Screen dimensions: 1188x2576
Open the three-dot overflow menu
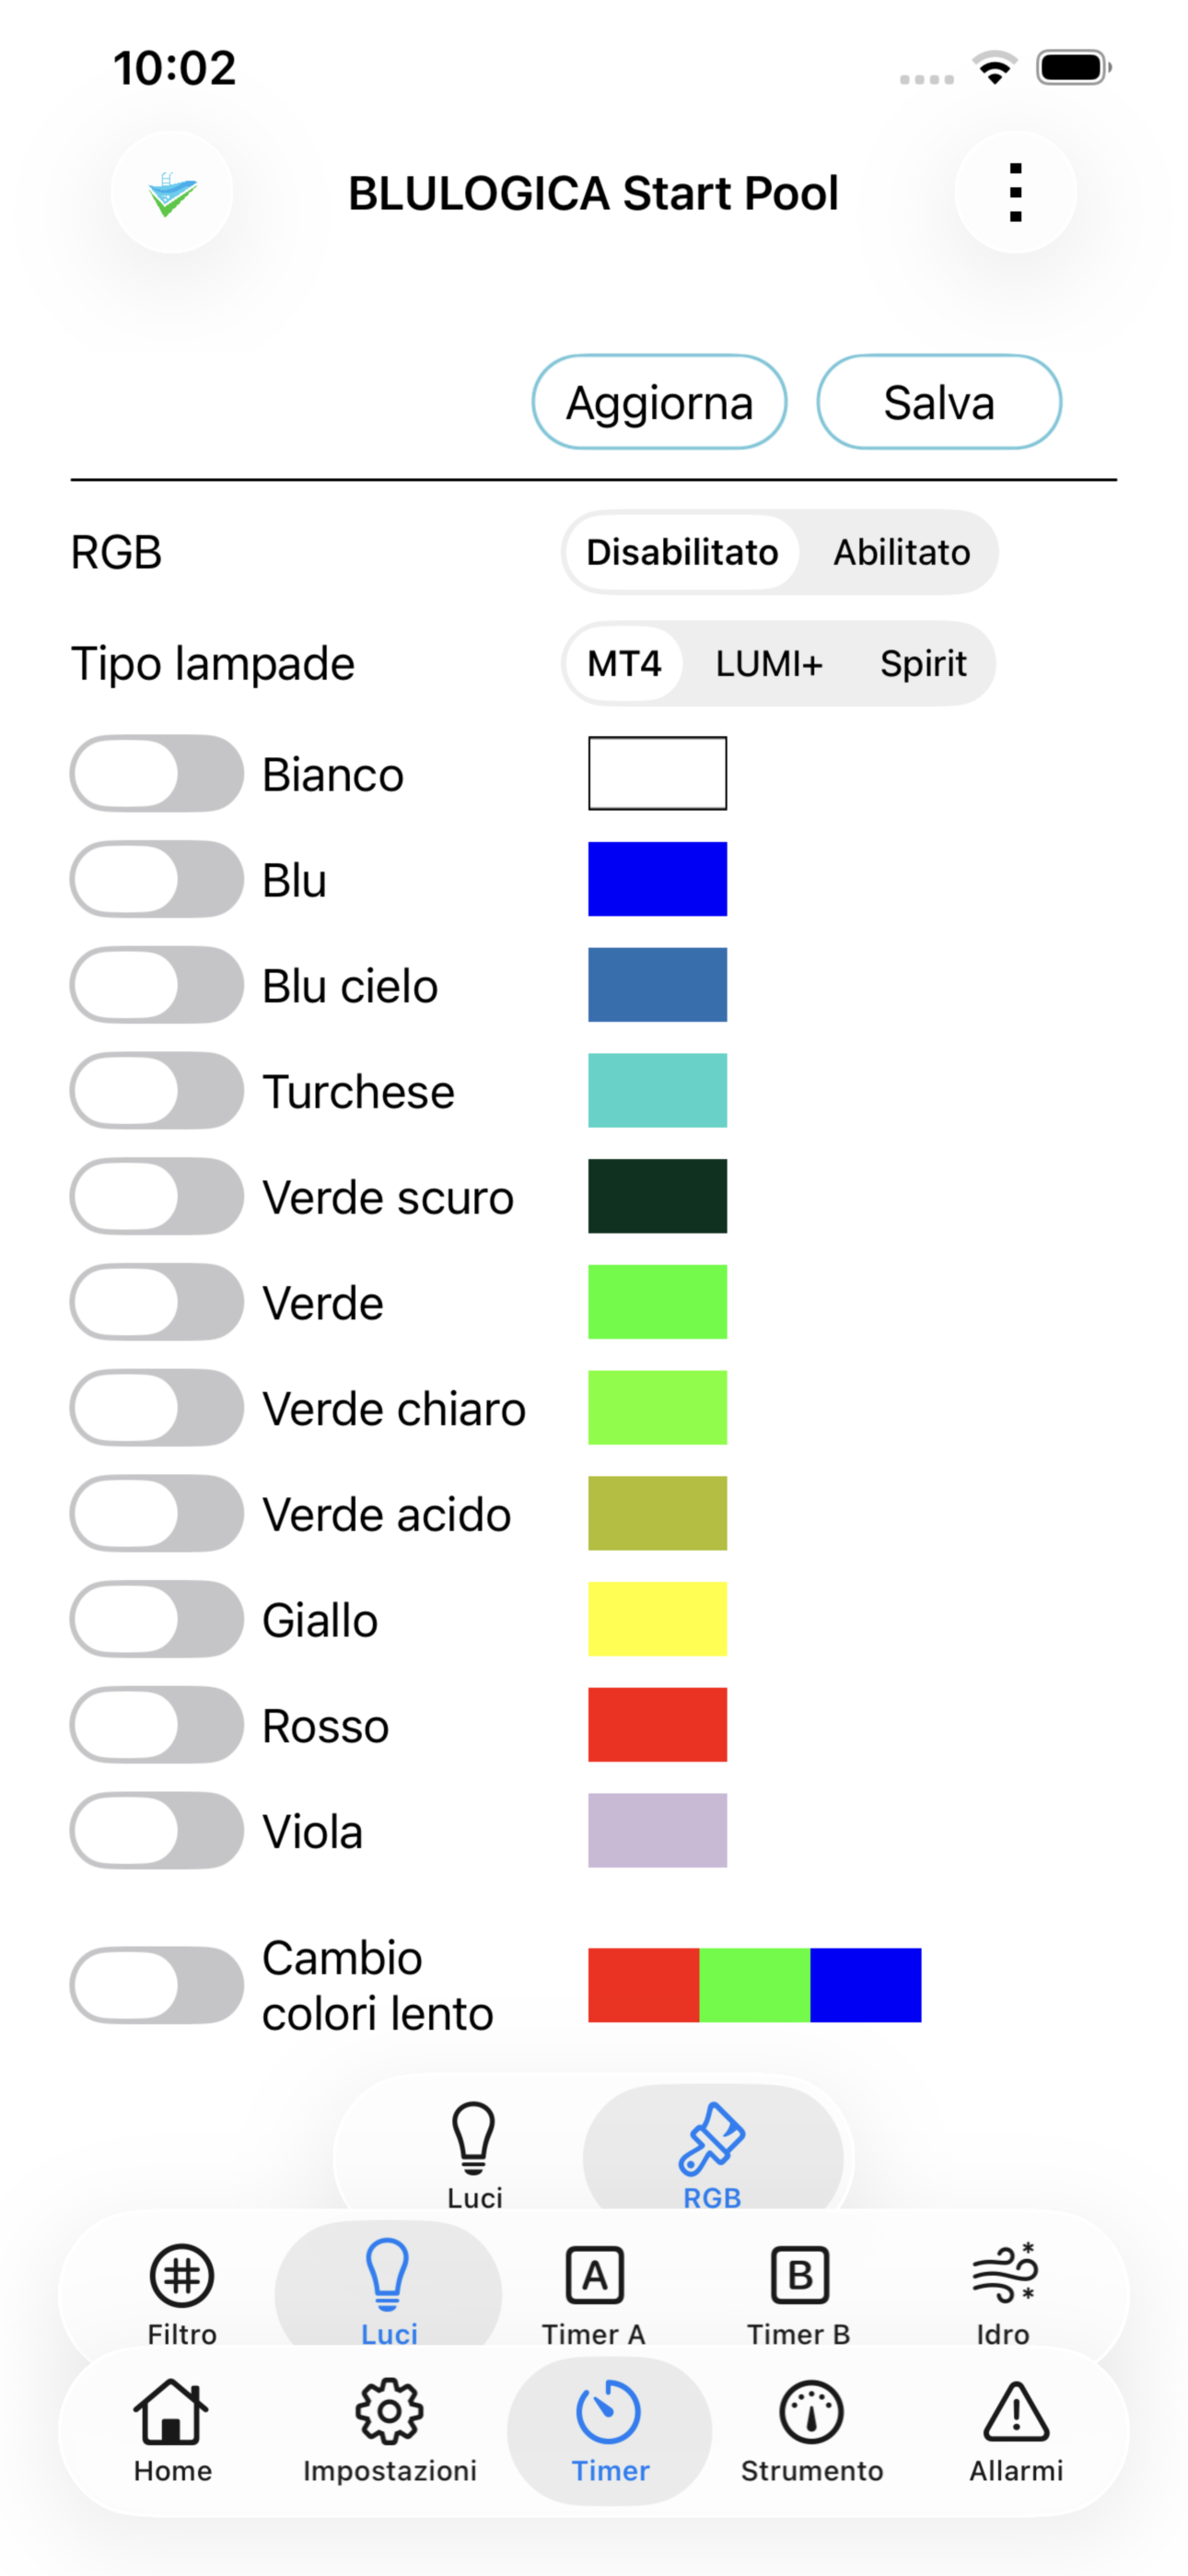(1015, 192)
